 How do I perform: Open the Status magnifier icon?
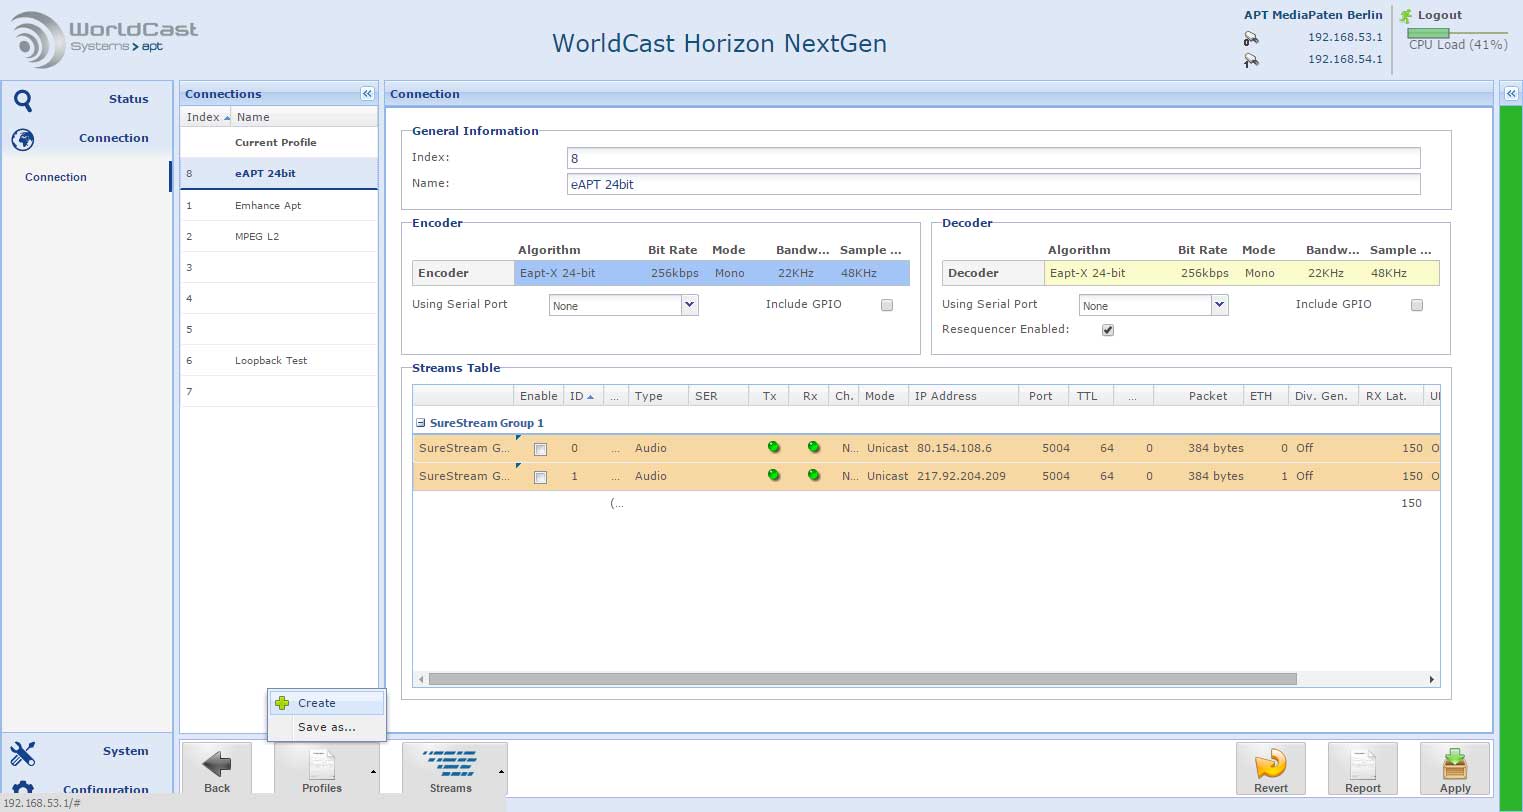[x=22, y=99]
